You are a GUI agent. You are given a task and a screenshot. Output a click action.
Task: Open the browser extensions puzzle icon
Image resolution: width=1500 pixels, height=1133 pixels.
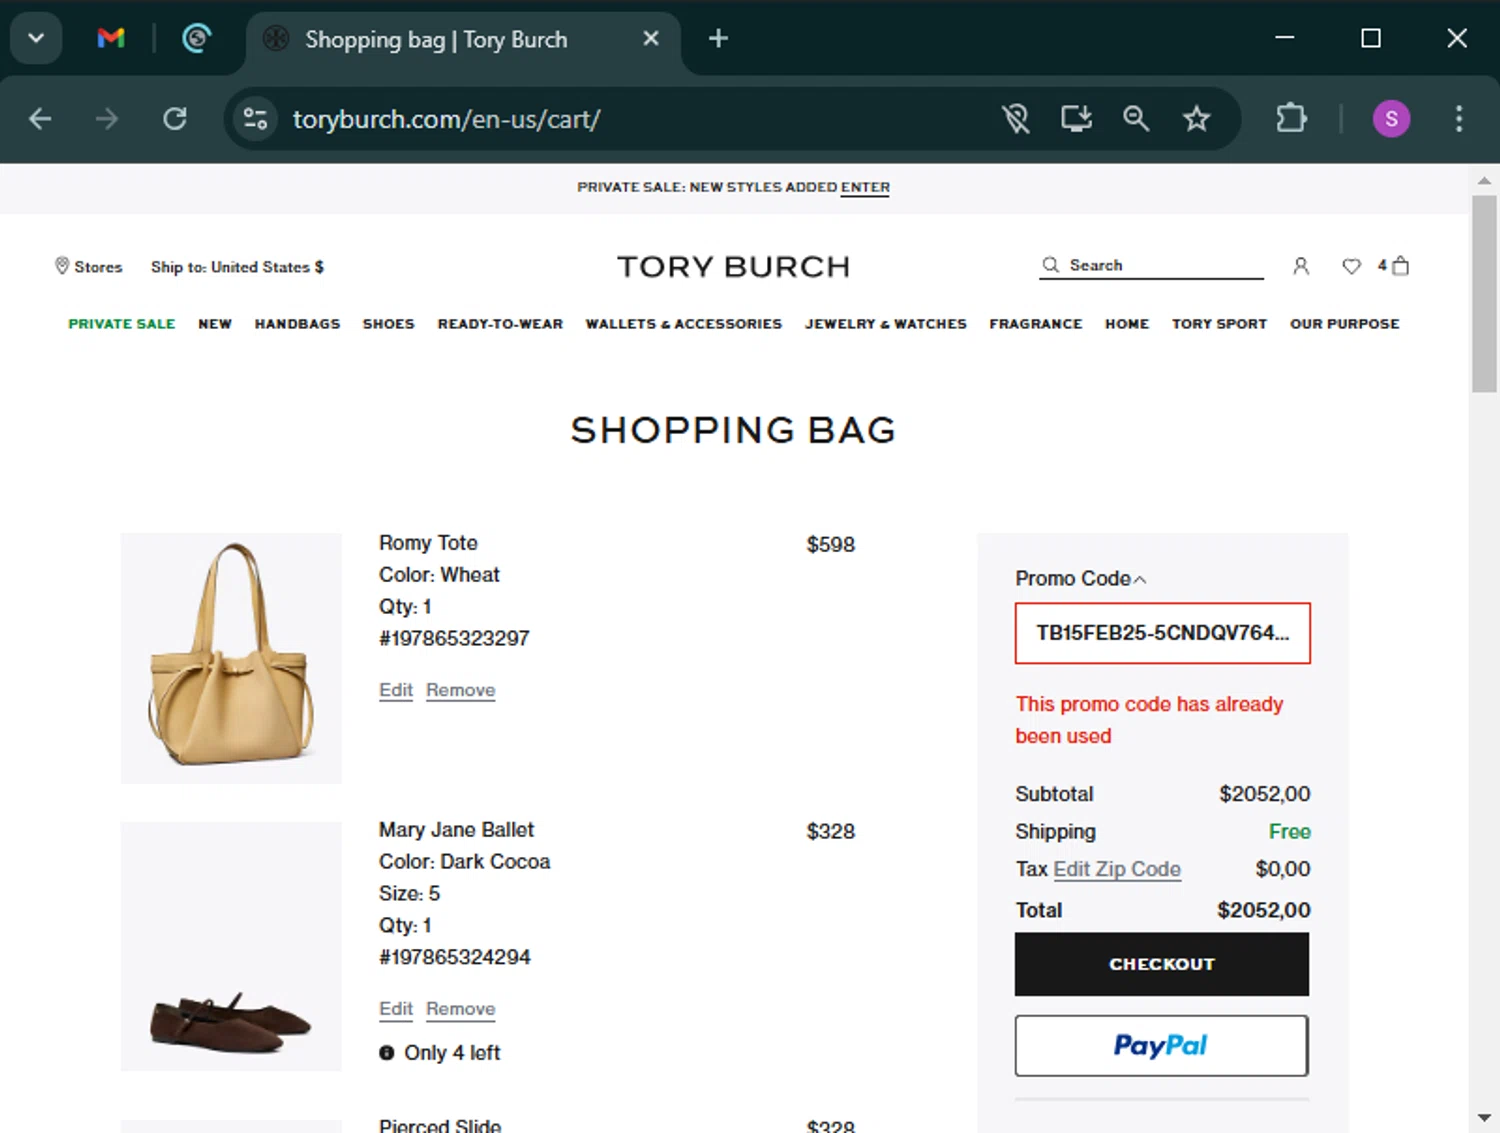click(x=1291, y=119)
